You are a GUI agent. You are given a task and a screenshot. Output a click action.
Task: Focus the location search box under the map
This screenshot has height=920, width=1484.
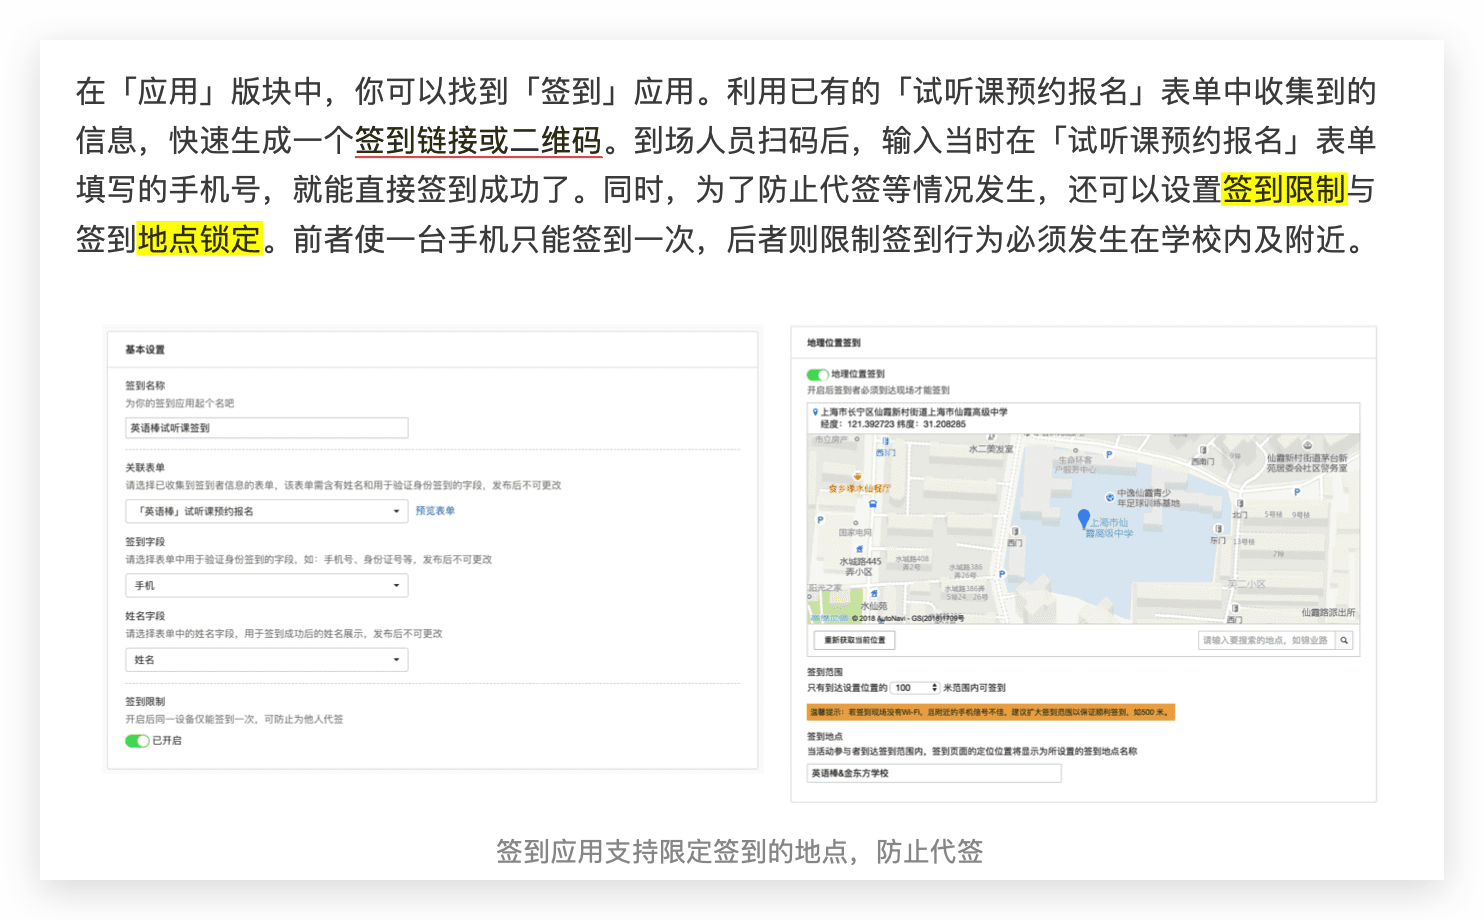(1266, 640)
